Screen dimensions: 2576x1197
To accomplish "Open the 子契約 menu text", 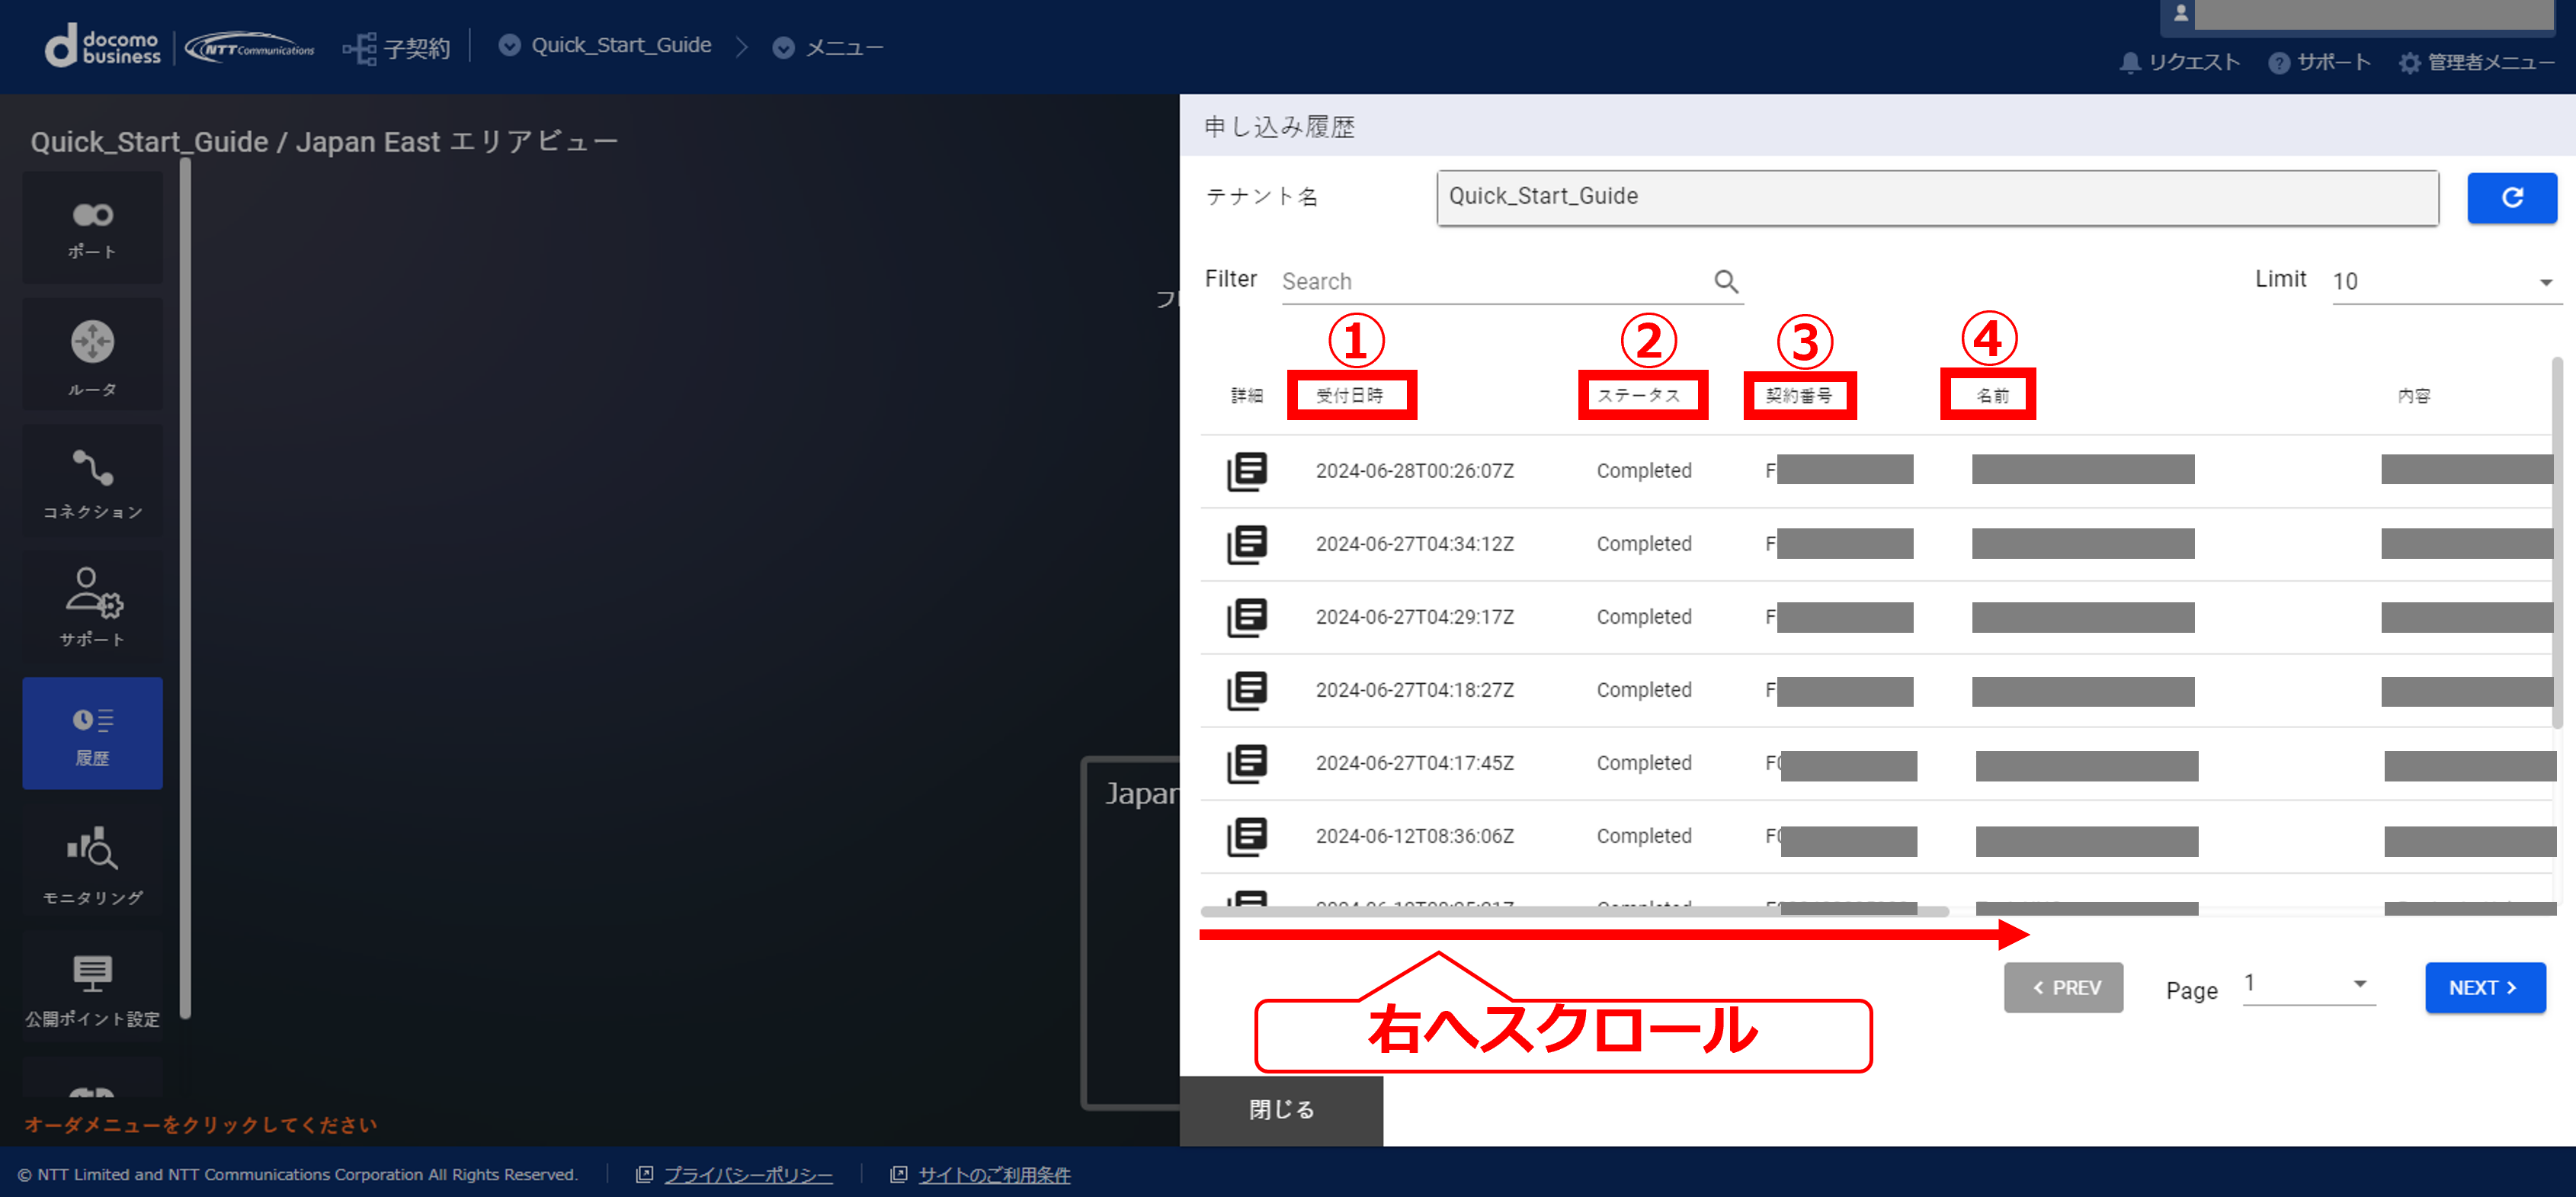I will tap(416, 48).
